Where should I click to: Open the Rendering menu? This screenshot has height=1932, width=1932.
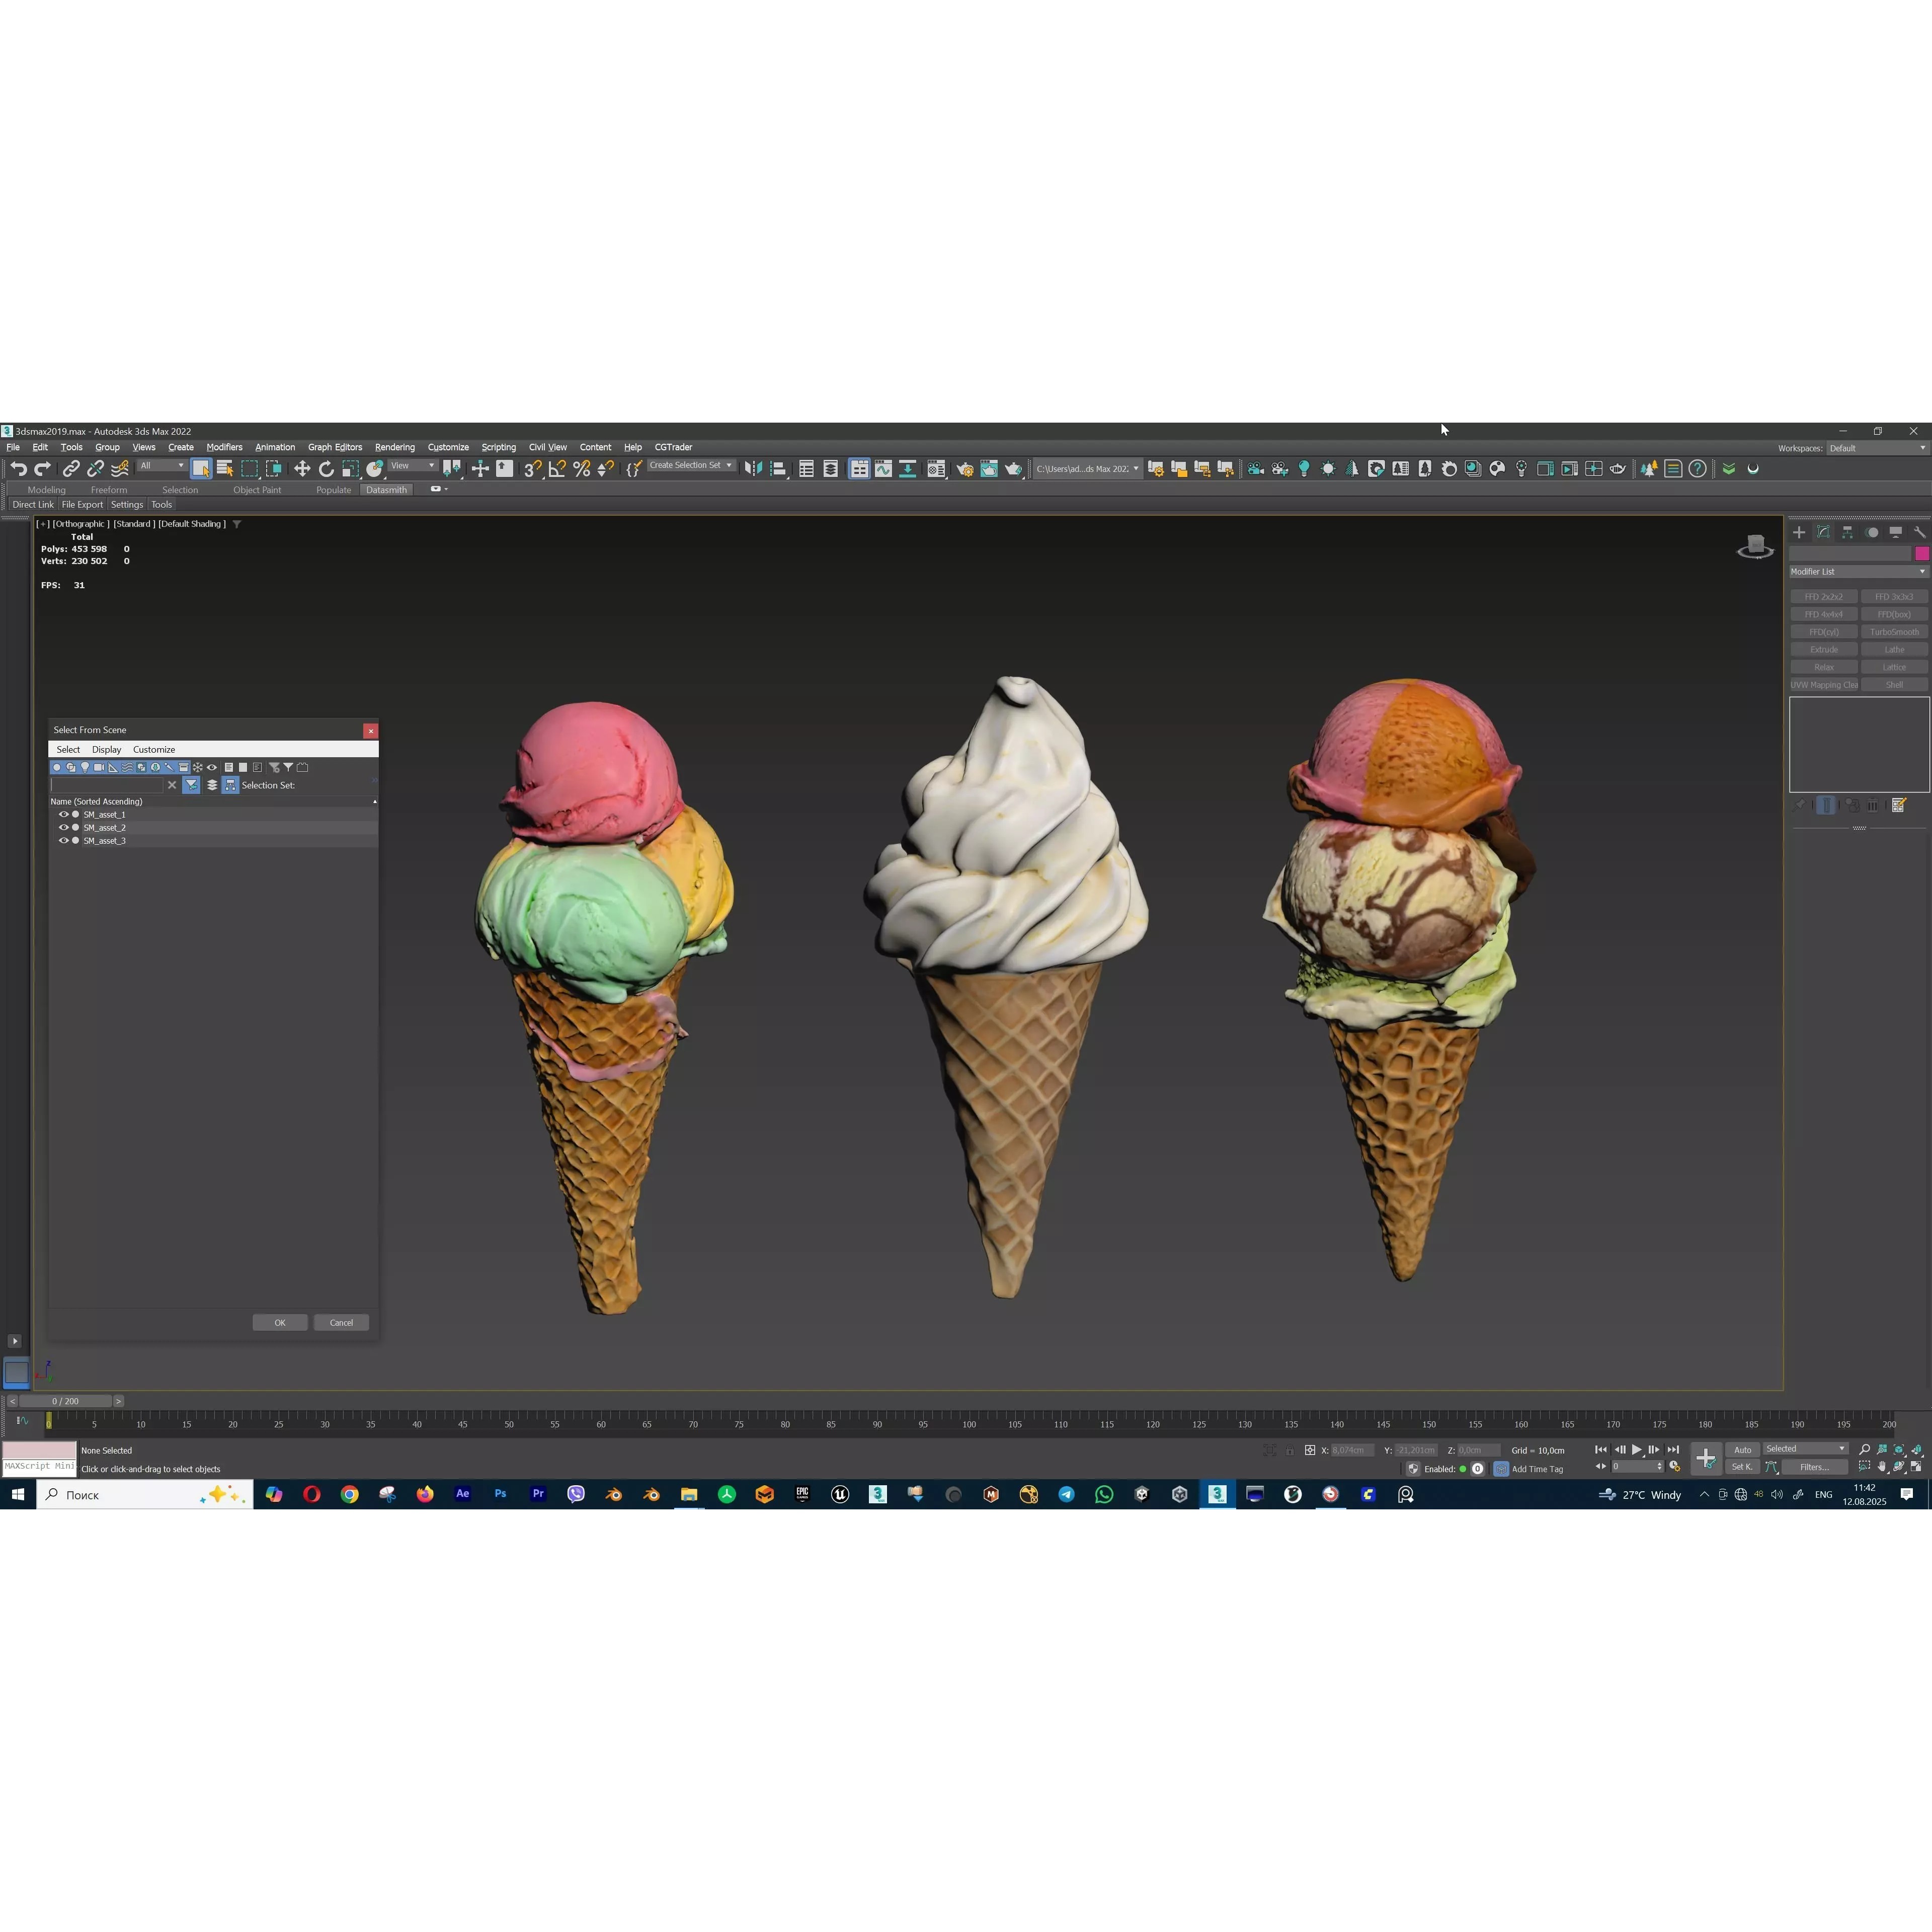tap(395, 447)
